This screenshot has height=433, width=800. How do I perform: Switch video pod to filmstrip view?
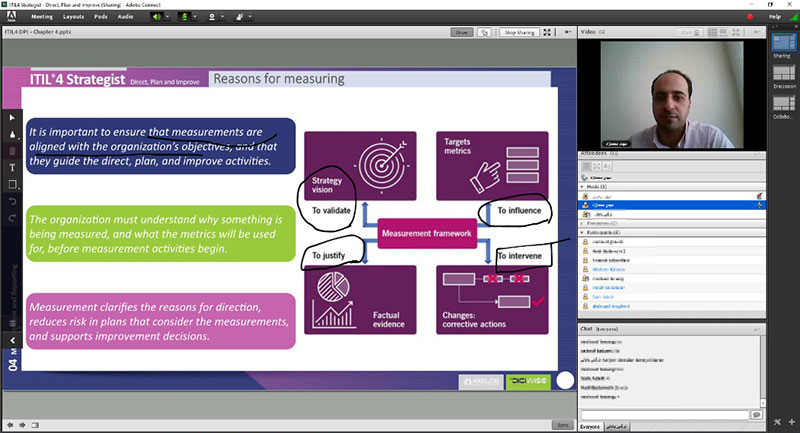(723, 32)
